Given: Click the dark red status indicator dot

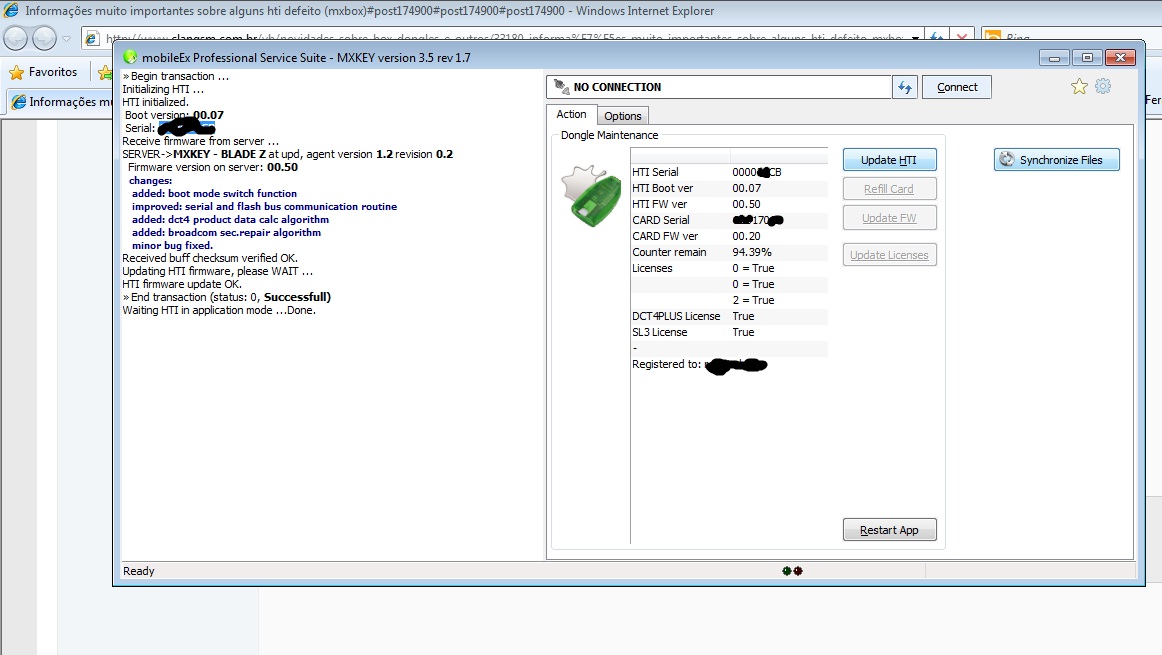Looking at the screenshot, I should click(x=798, y=571).
